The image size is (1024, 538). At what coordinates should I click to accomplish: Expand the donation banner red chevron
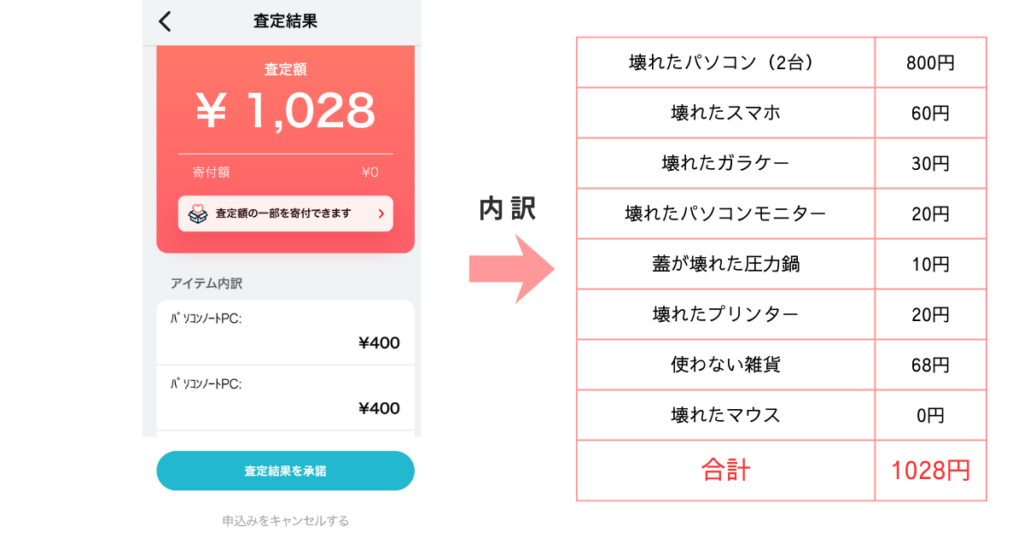point(381,214)
